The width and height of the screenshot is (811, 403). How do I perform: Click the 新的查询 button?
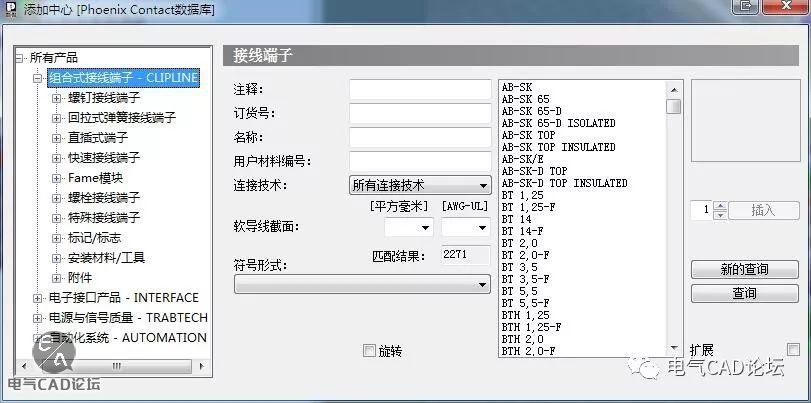(745, 270)
